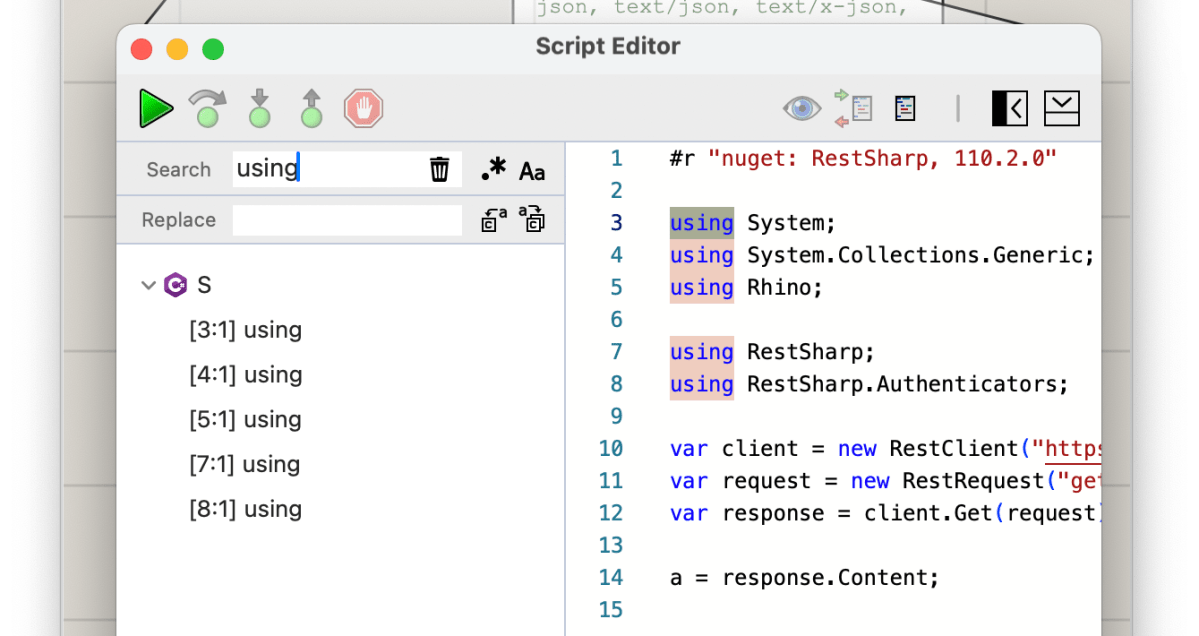Toggle regular expression search option
This screenshot has height=636, width=1199.
pyautogui.click(x=493, y=169)
